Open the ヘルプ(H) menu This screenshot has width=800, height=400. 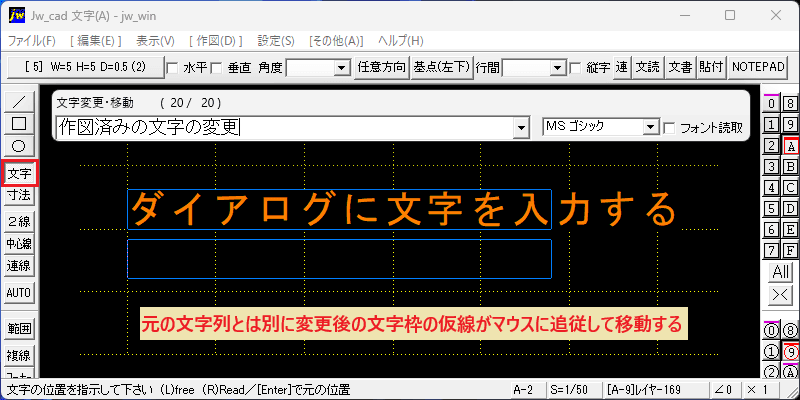click(401, 41)
